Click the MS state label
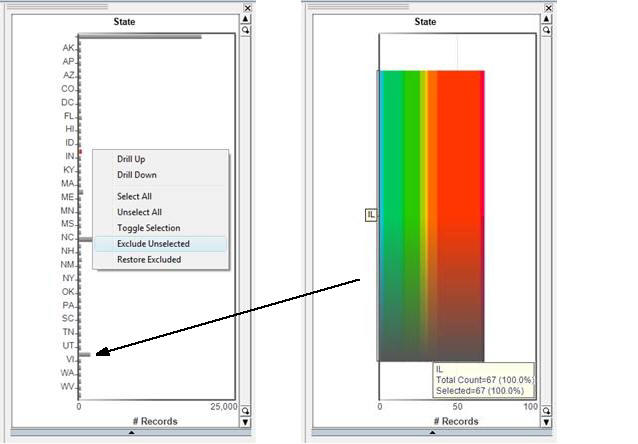 68,224
